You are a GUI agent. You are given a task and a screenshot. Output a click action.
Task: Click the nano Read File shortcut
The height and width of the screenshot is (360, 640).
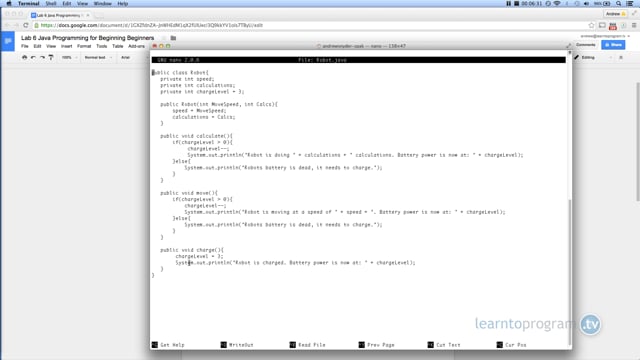308,345
